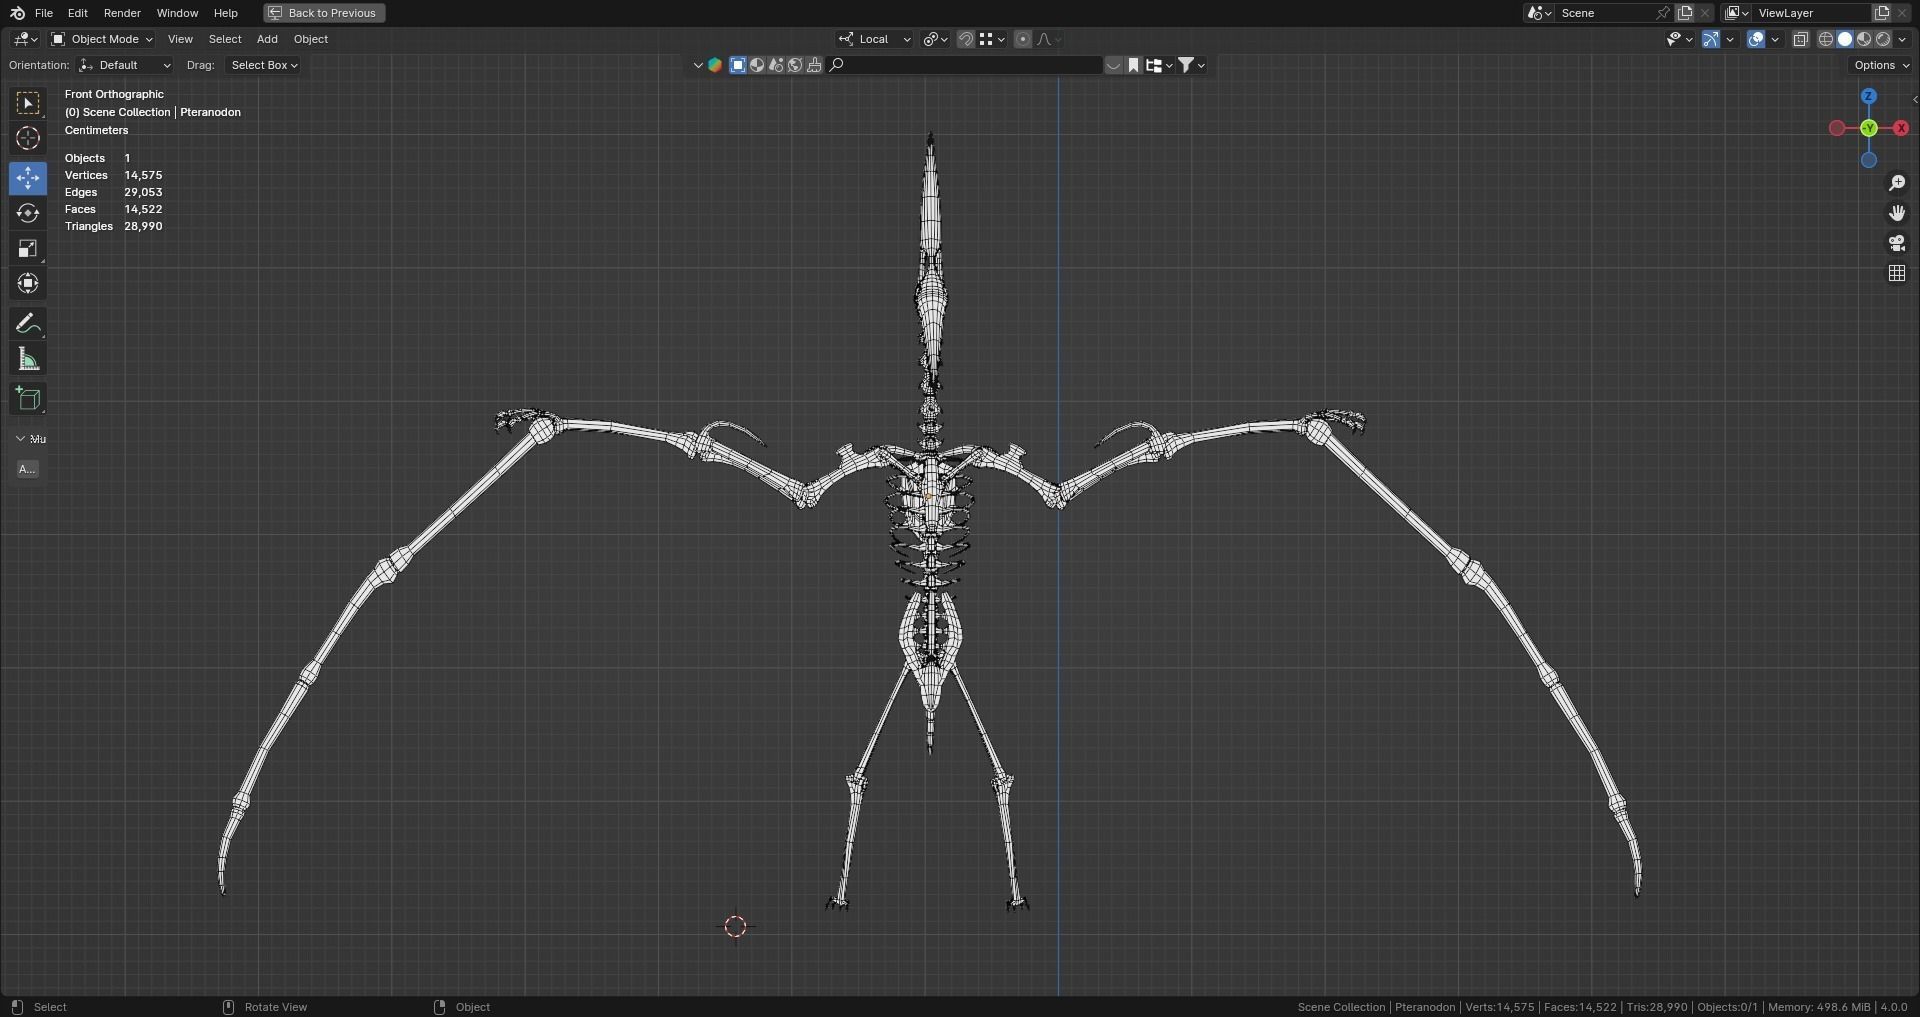Open the snapping options dropdown
The height and width of the screenshot is (1017, 1920).
tap(992, 39)
